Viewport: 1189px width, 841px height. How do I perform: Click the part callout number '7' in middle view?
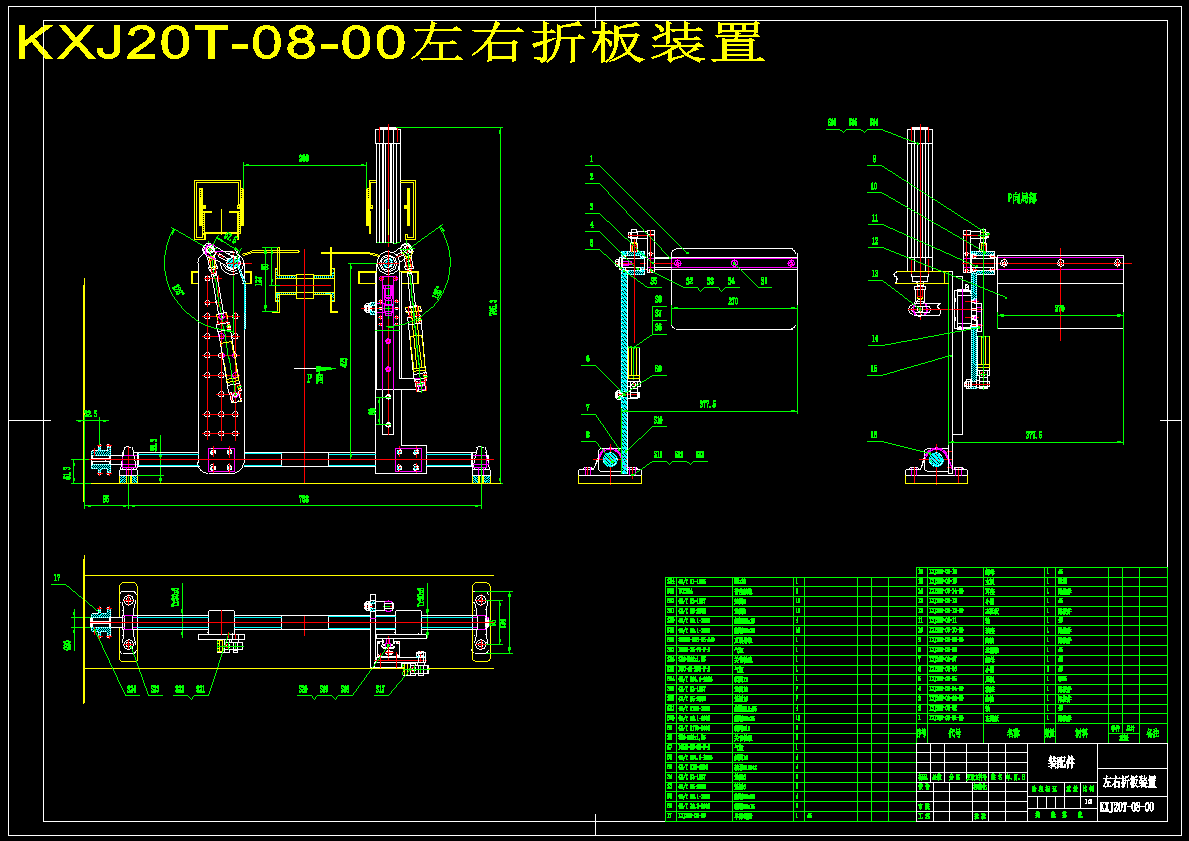pyautogui.click(x=588, y=407)
